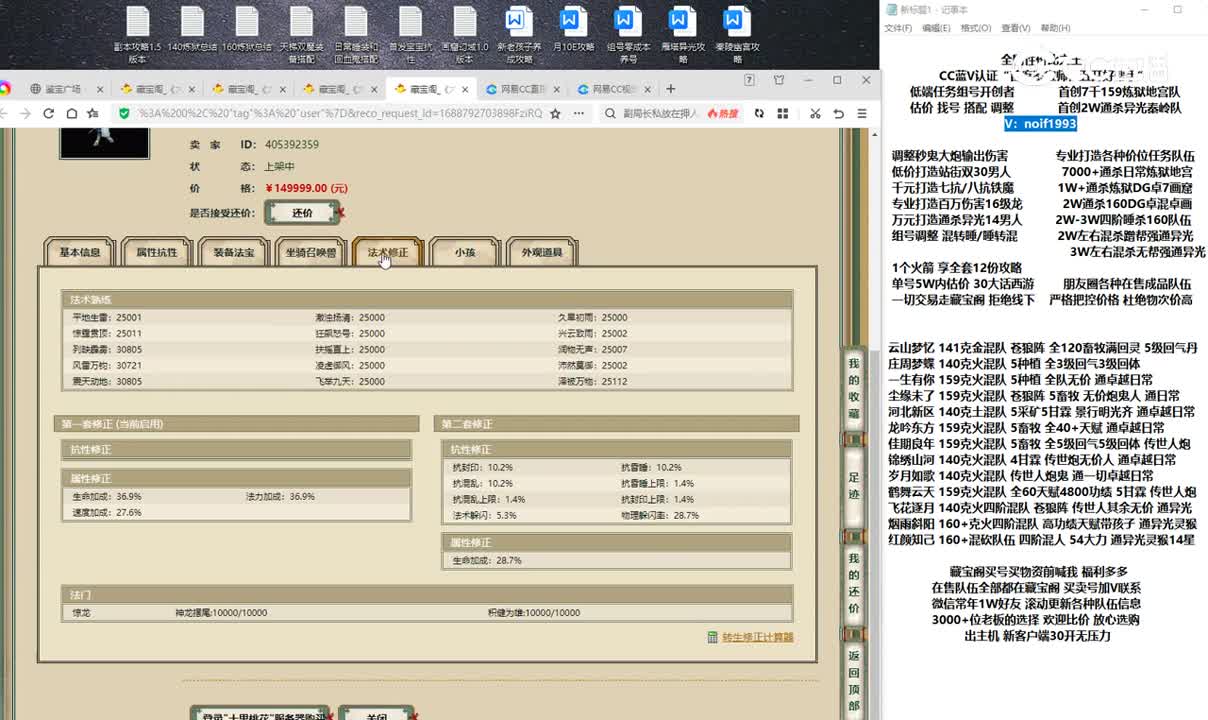Open desktop document 秦陵幽宫攻略
This screenshot has height=720, width=1208.
click(x=737, y=34)
